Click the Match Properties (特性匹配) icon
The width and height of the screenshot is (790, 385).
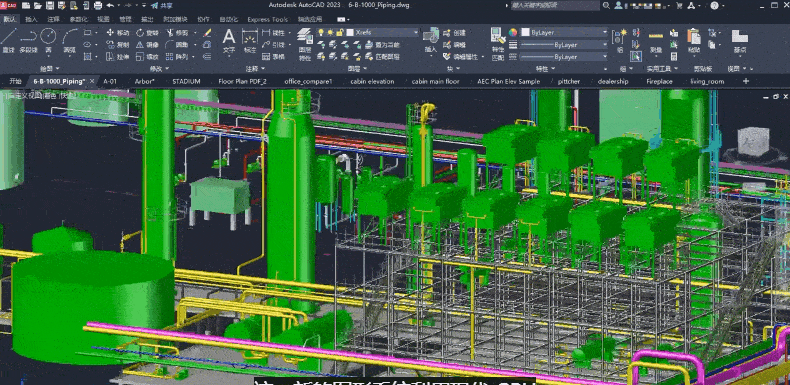tap(498, 44)
